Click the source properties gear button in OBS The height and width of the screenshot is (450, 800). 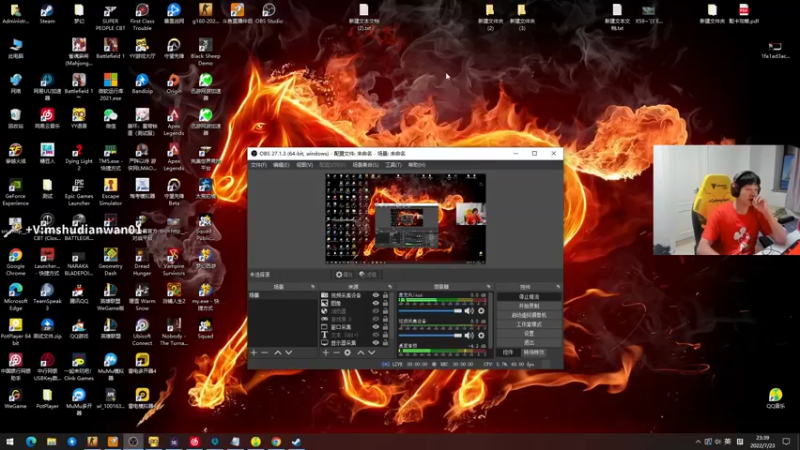pos(344,274)
